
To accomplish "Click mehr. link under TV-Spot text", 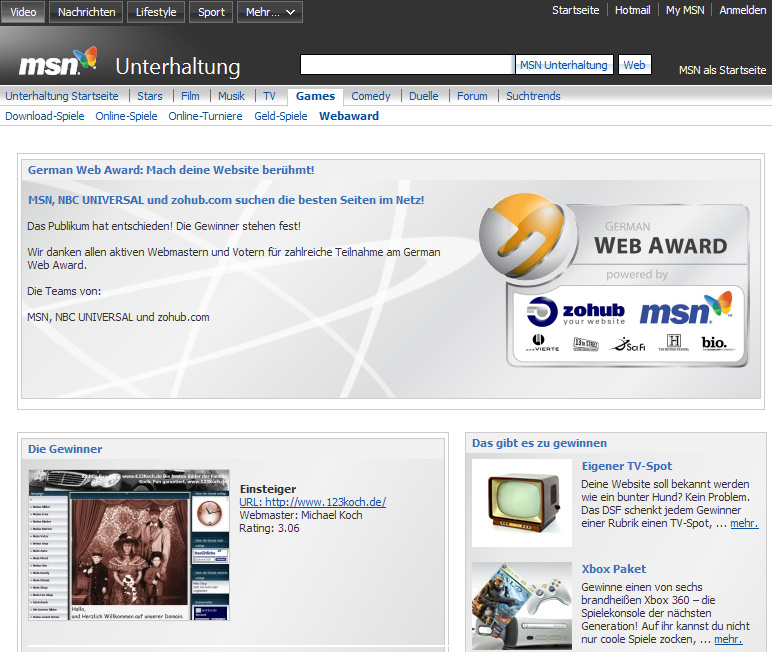I will (744, 523).
